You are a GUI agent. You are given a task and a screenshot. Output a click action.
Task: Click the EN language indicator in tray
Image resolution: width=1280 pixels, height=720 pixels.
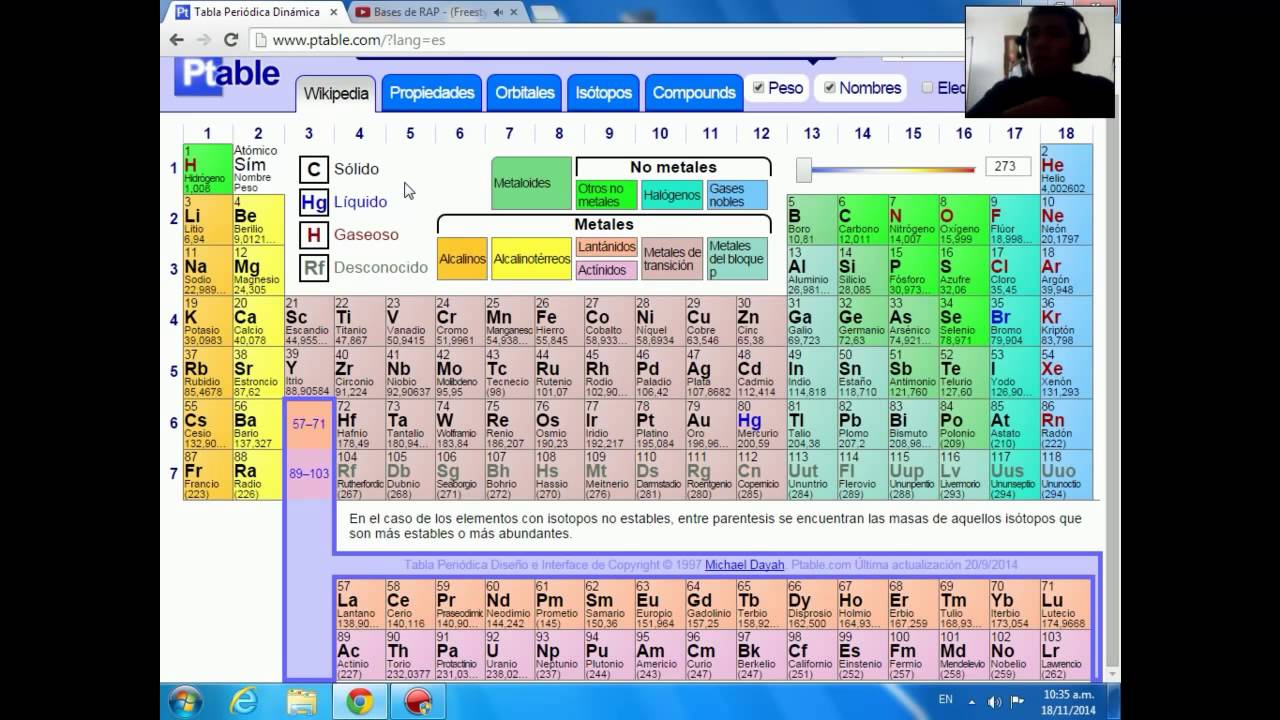tap(945, 700)
